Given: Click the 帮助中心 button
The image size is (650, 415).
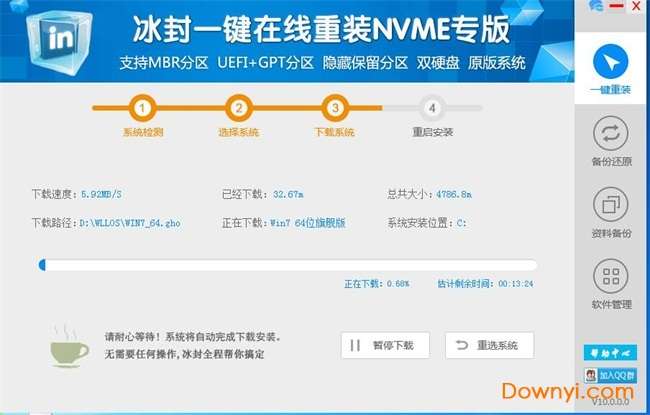Looking at the screenshot, I should 610,352.
